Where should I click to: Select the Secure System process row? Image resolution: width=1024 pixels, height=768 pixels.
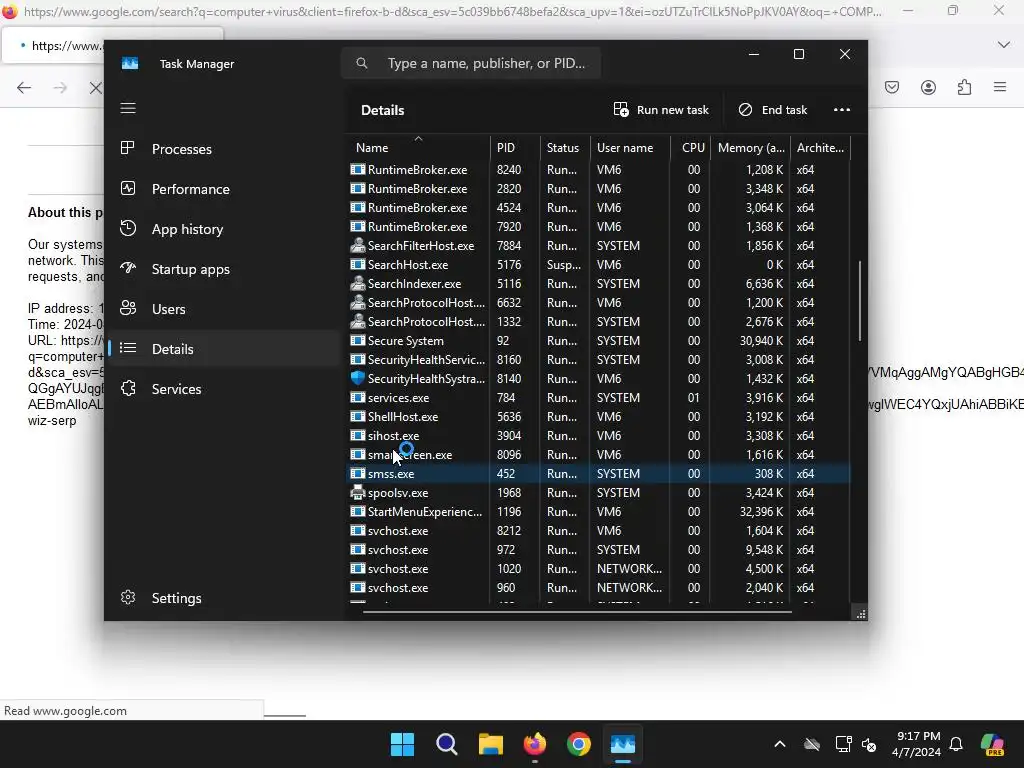coord(598,340)
